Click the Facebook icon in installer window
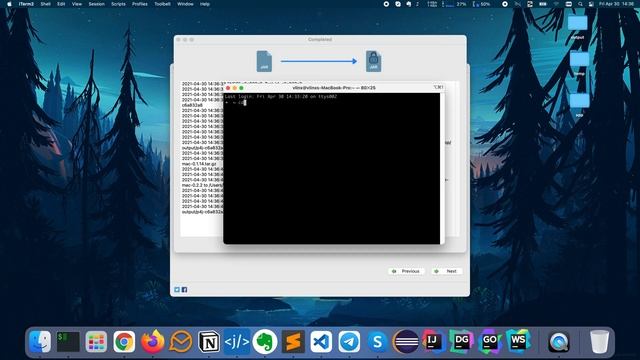Screen dimensions: 640x360 click(x=184, y=289)
